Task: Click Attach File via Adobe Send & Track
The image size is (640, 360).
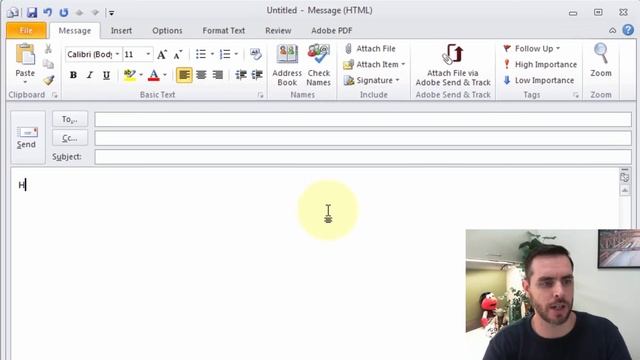Action: coord(453,65)
